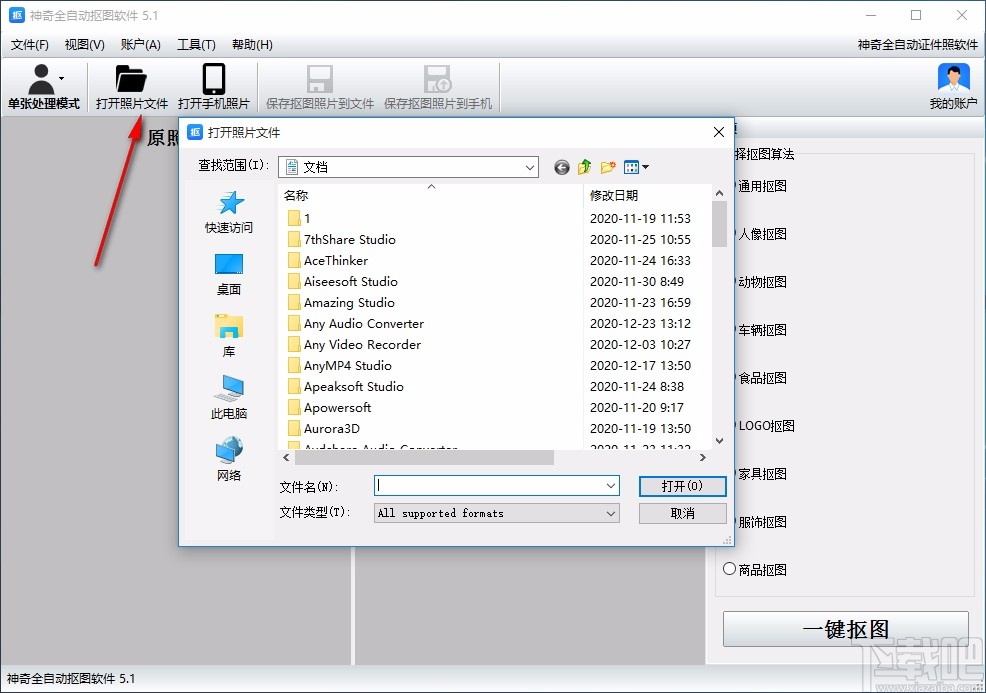Viewport: 986px width, 693px height.
Task: Select the Any Audio Converter folder
Action: (356, 324)
